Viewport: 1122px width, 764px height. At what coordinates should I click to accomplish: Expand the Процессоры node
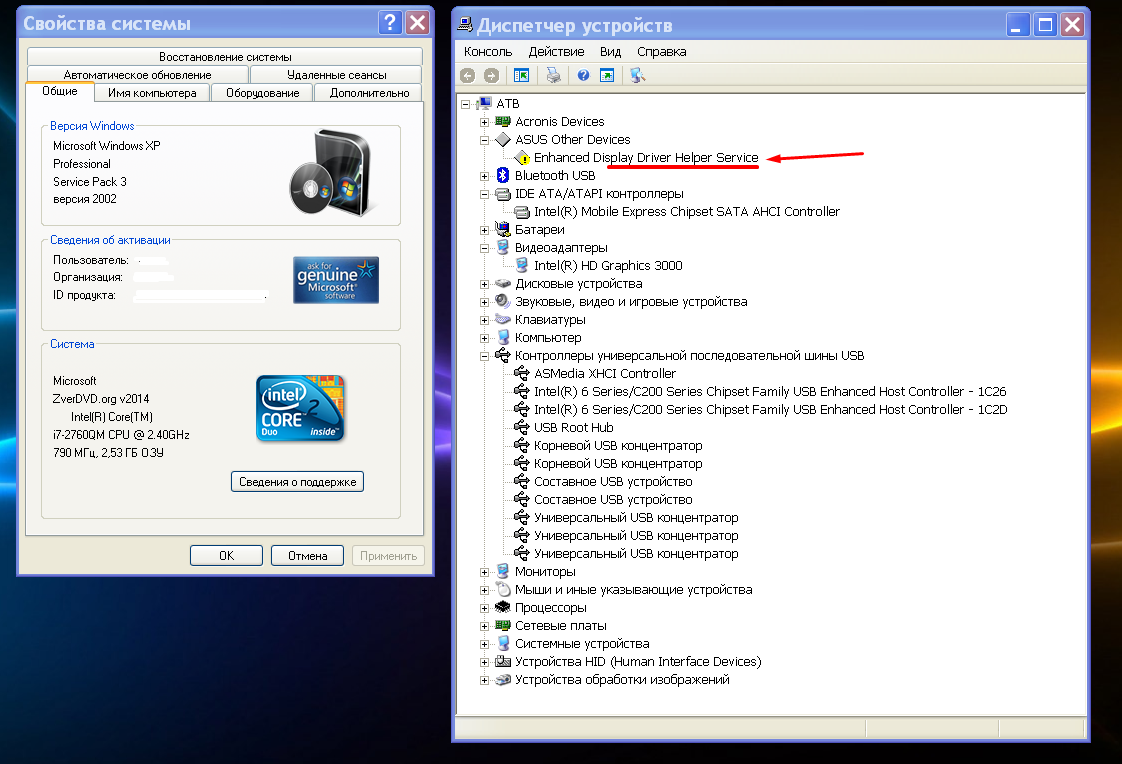pos(484,608)
